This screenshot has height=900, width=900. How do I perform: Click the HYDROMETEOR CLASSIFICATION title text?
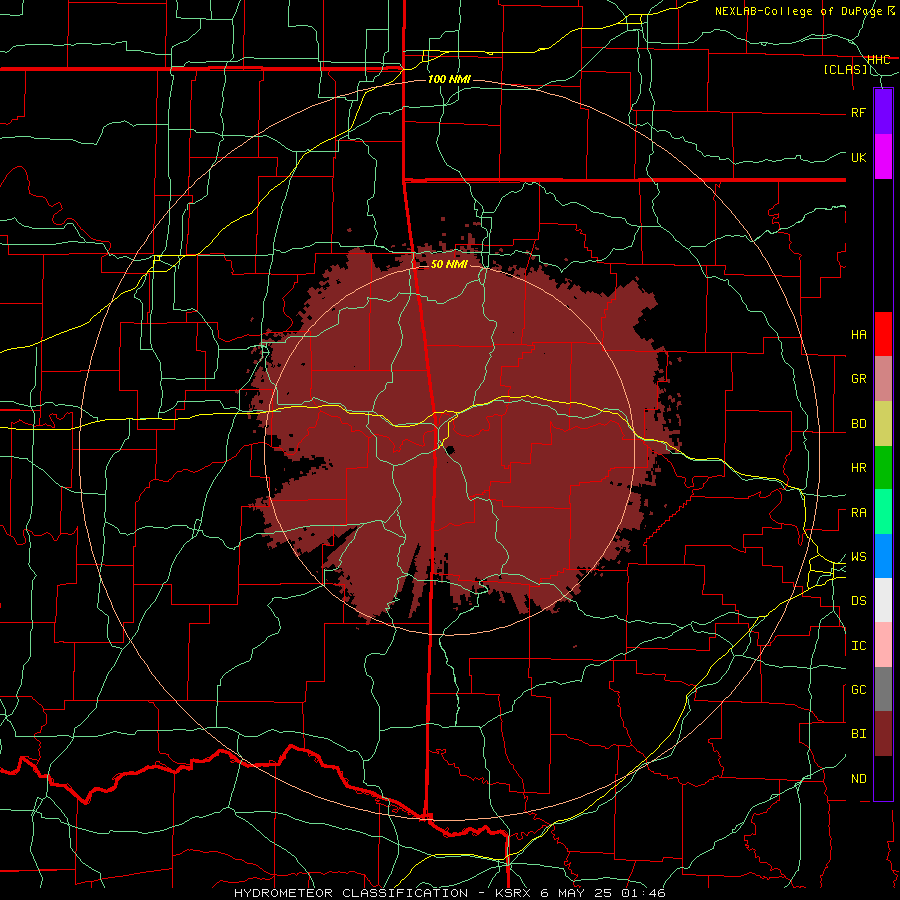click(x=351, y=893)
